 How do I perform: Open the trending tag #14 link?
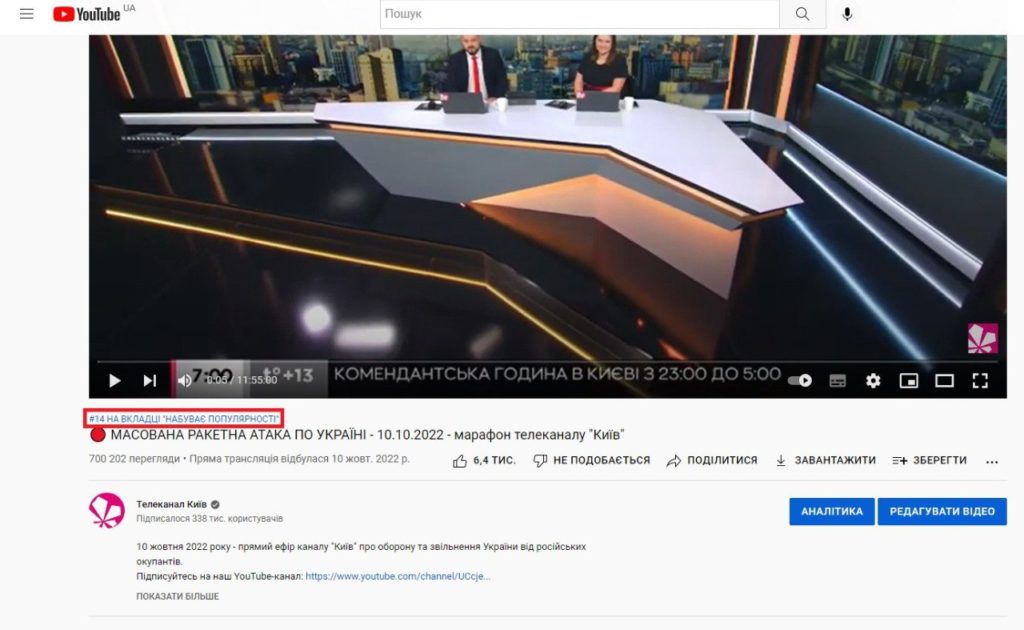pyautogui.click(x=184, y=418)
